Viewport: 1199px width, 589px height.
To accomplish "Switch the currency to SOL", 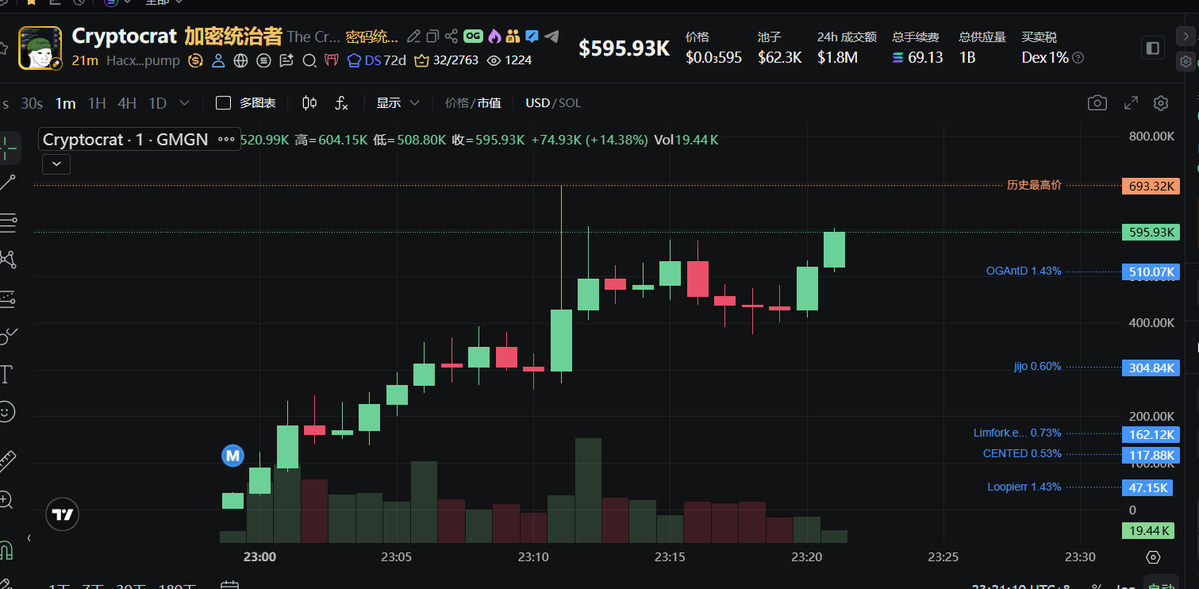I will pos(570,103).
